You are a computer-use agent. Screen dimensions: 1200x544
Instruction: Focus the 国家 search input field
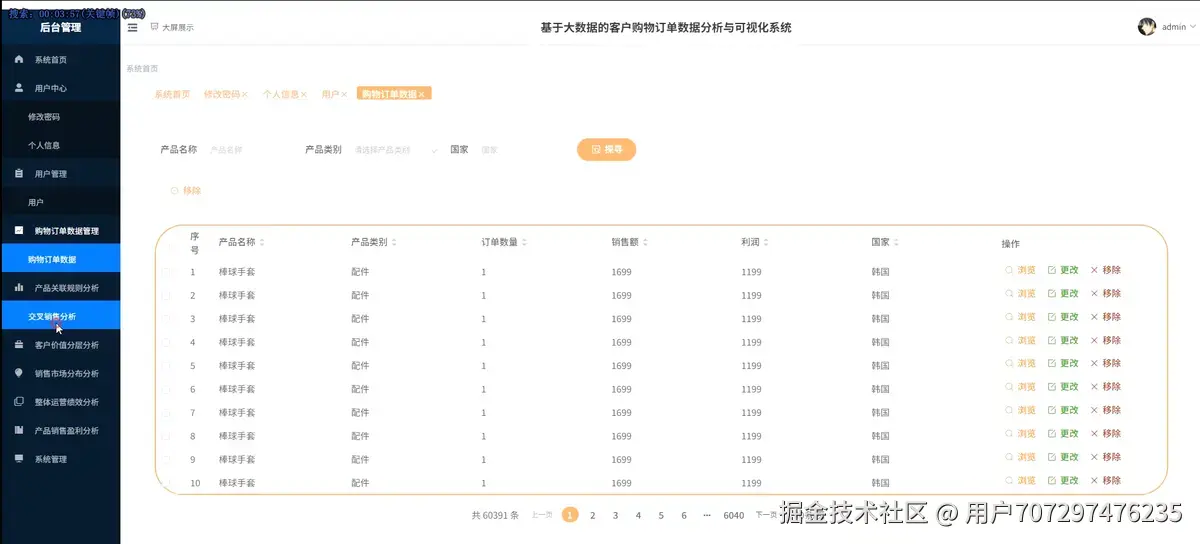point(518,150)
